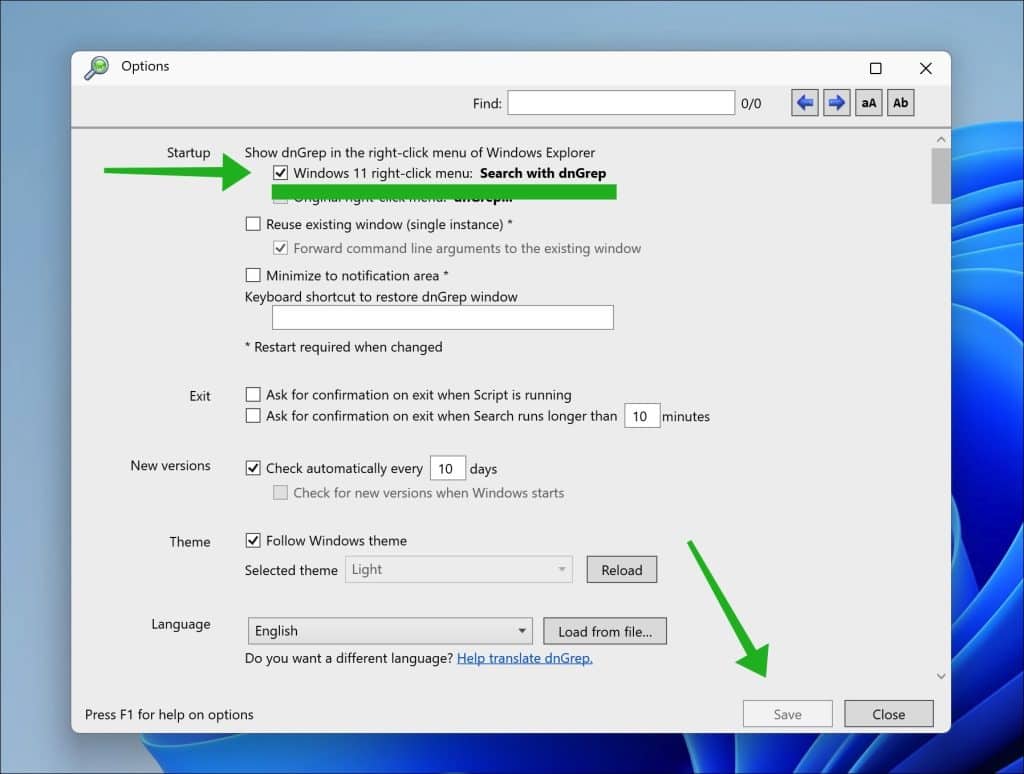Enable Minimize to notification area

(x=253, y=275)
